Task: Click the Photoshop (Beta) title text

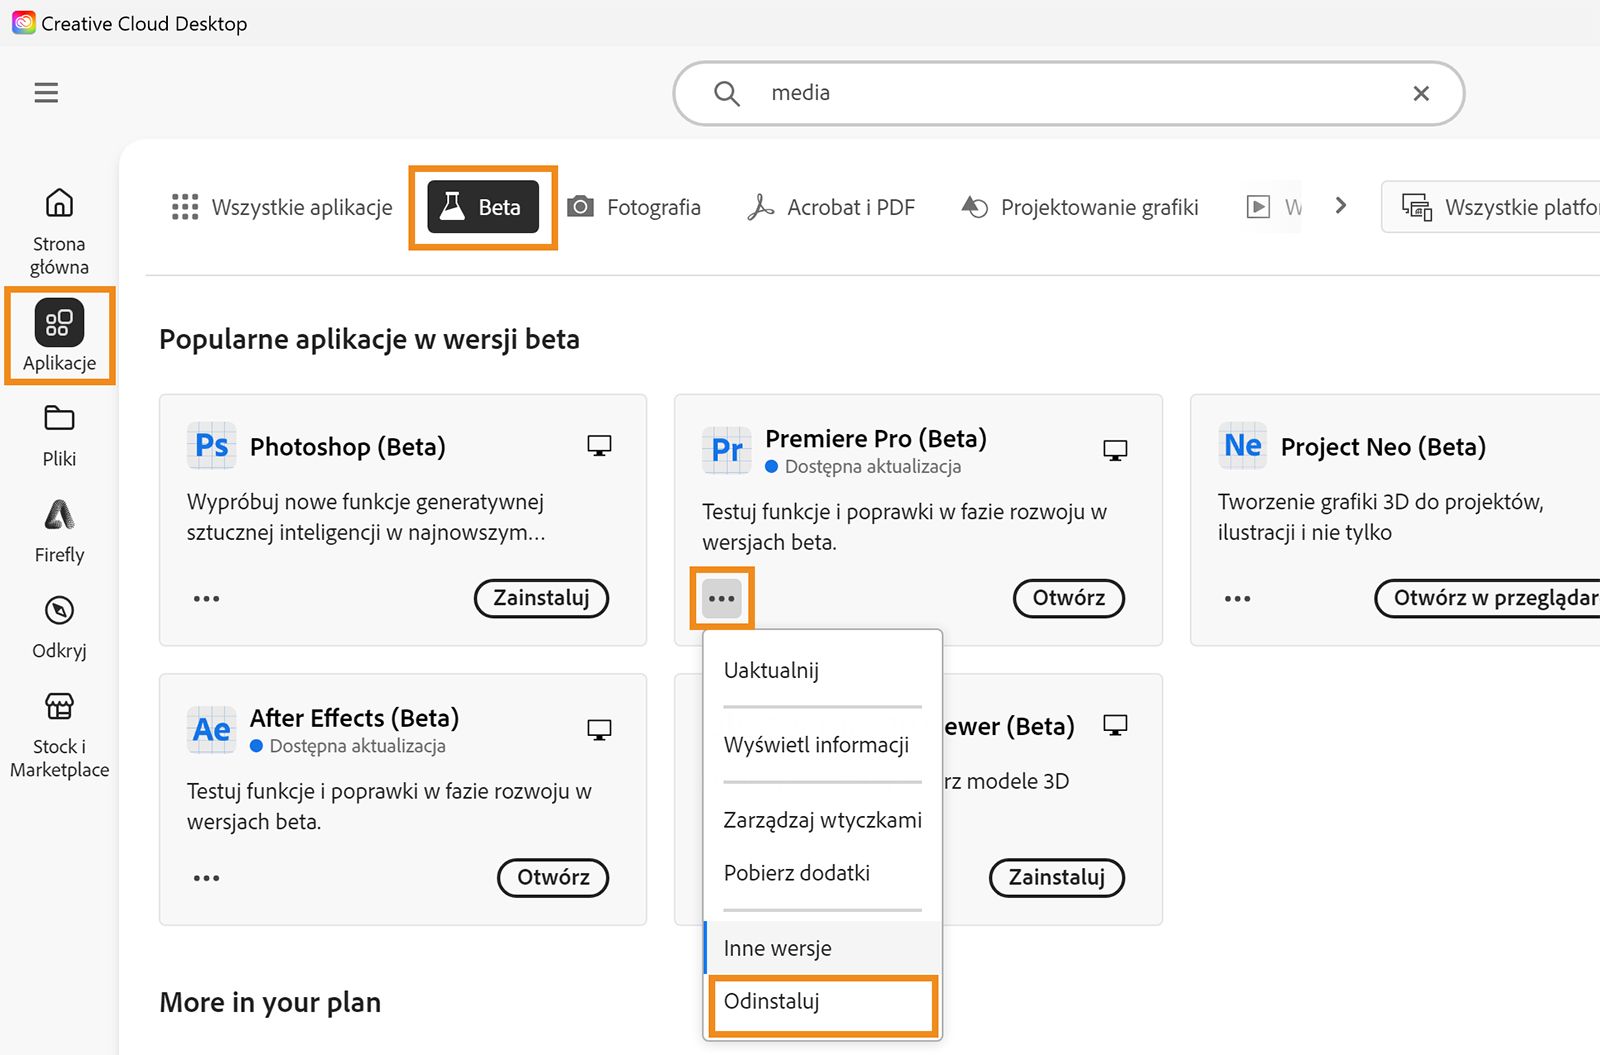Action: pyautogui.click(x=348, y=446)
